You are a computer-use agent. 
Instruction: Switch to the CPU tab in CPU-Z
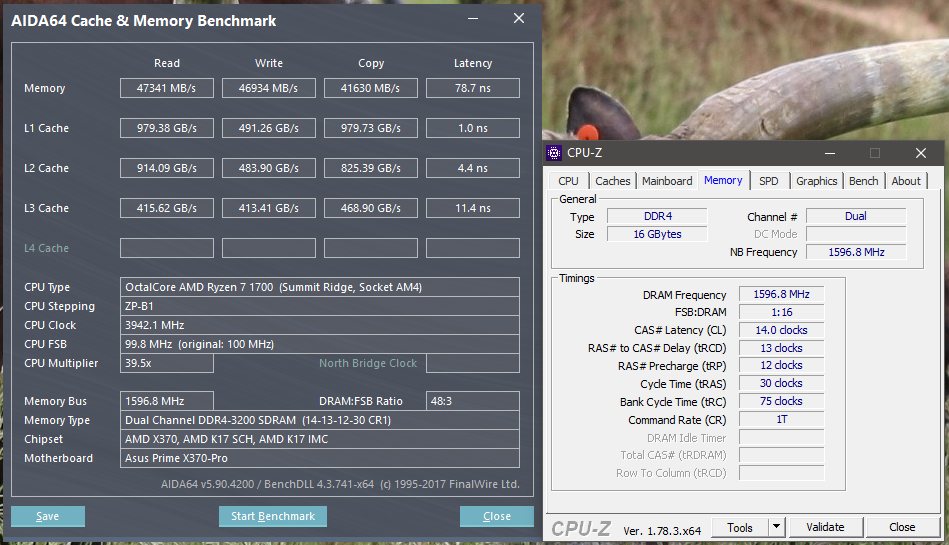(568, 181)
